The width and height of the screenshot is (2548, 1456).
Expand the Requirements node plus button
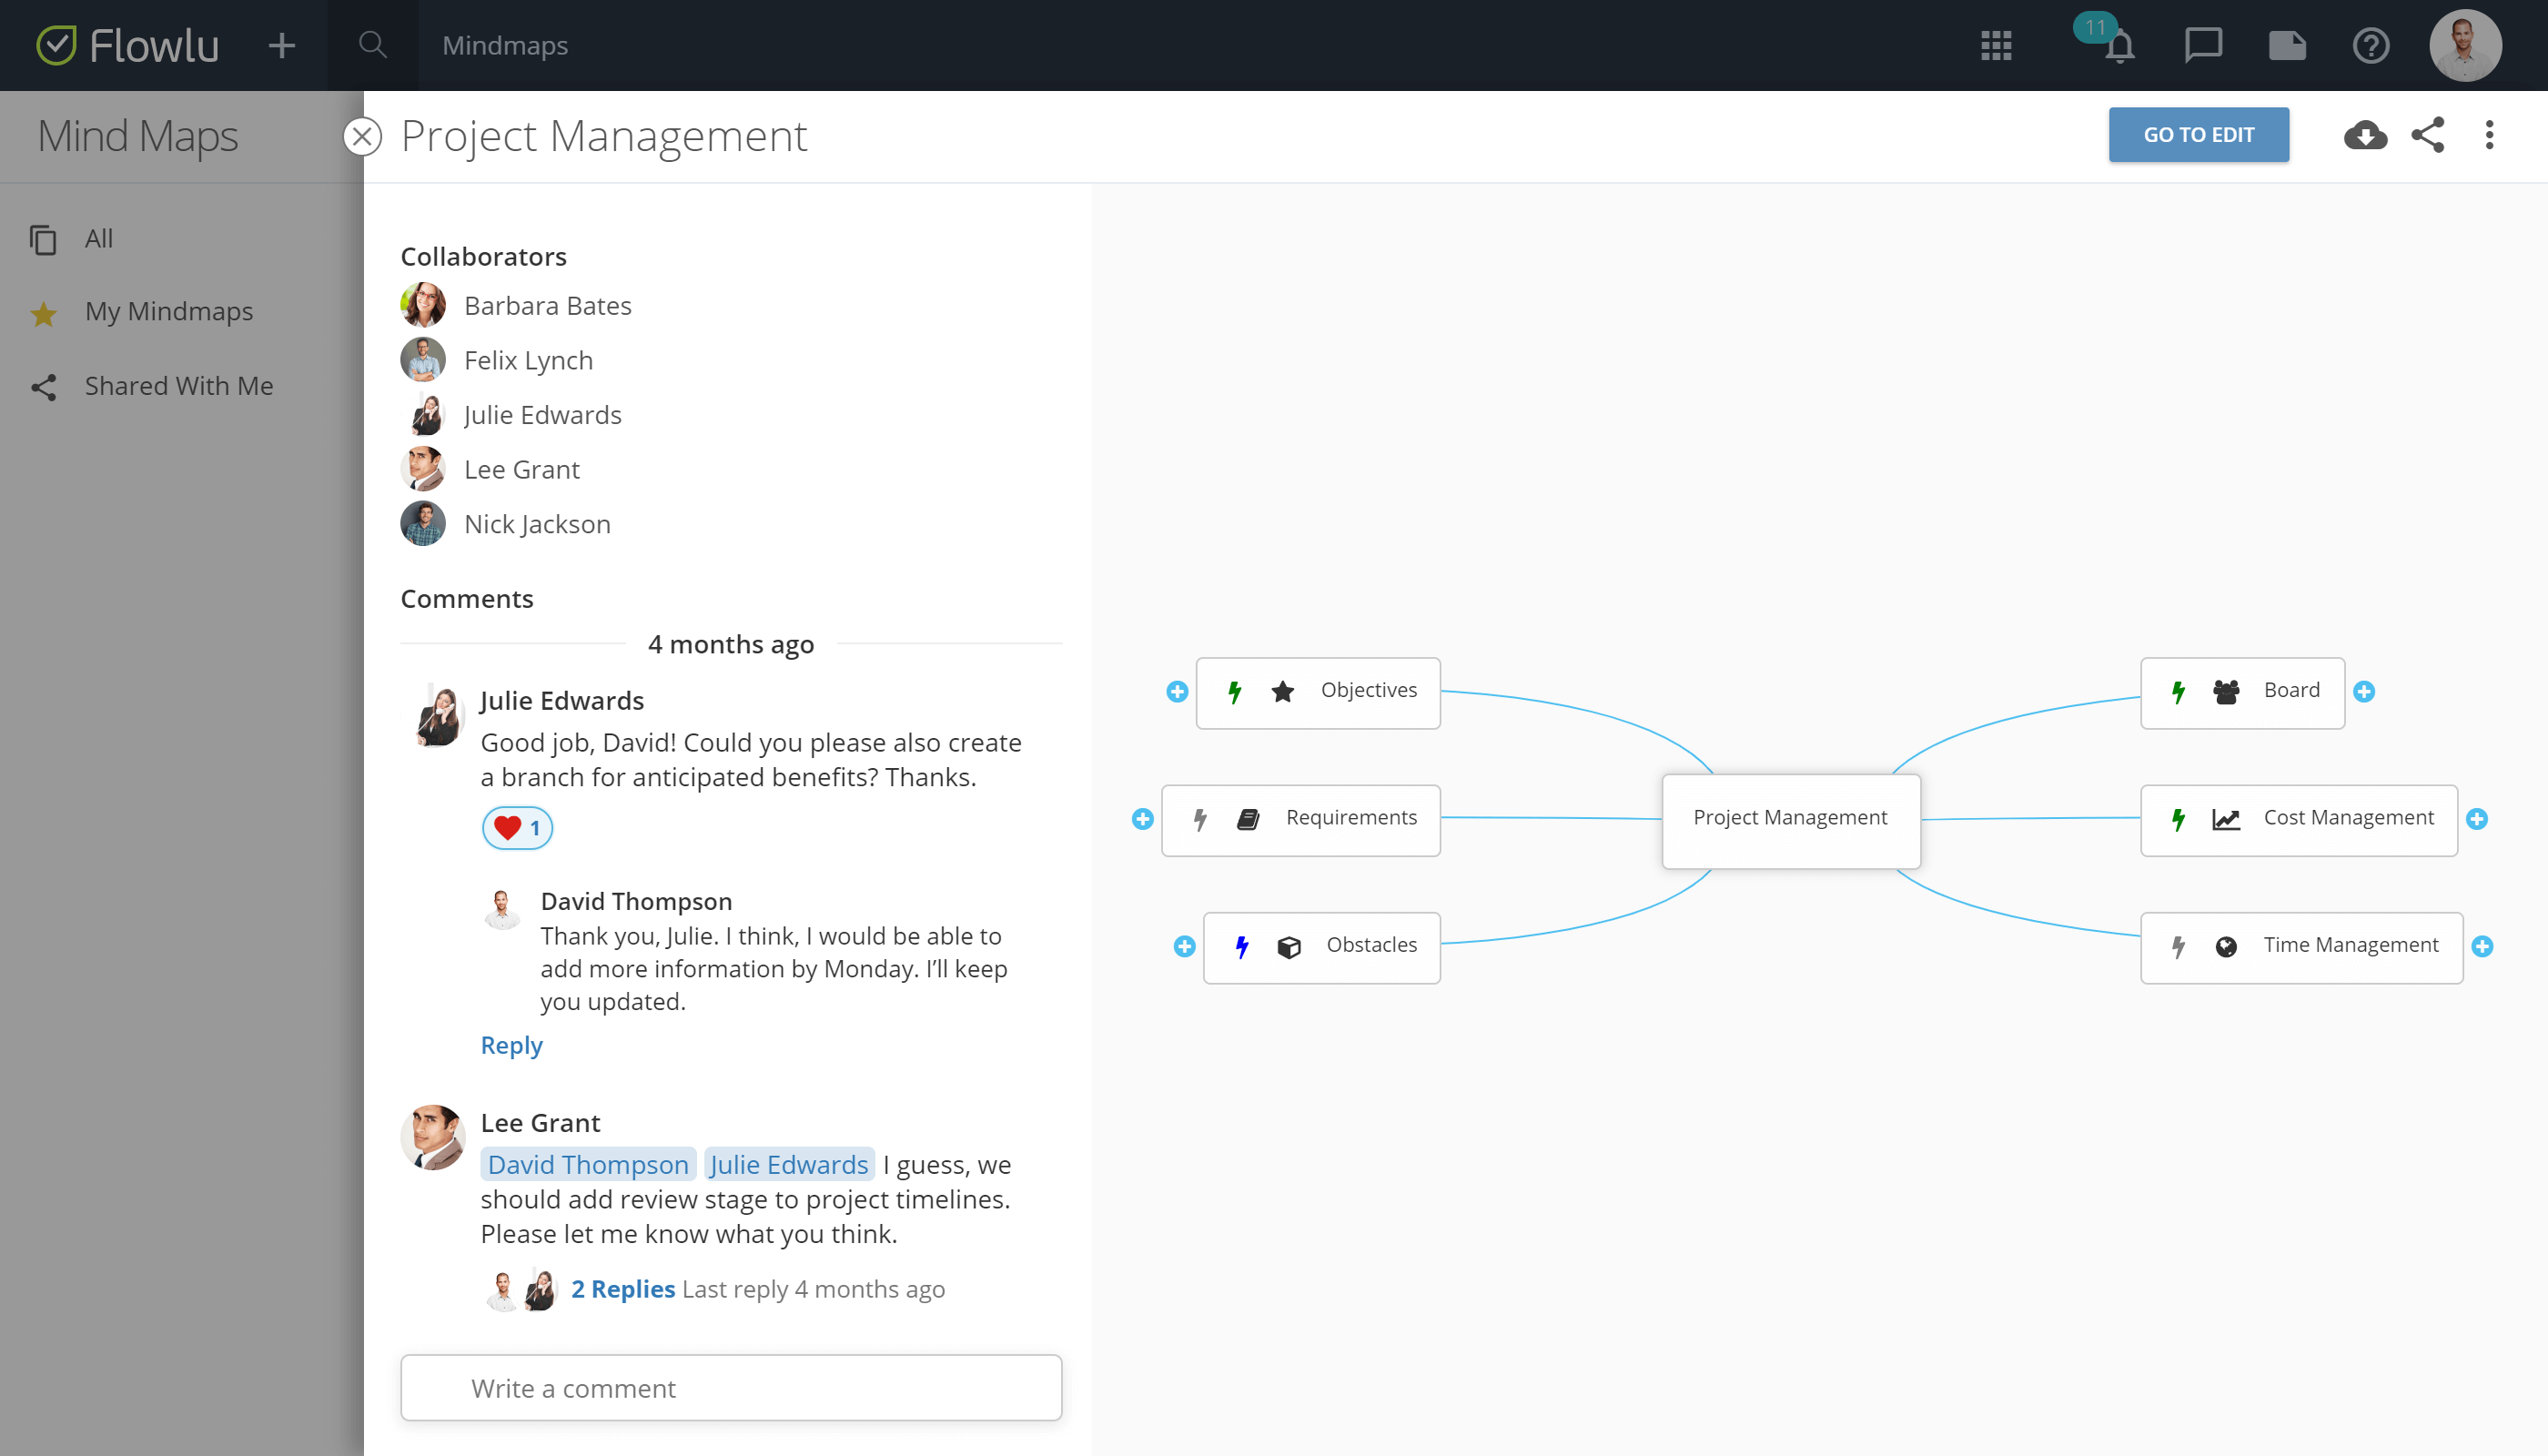(1142, 819)
